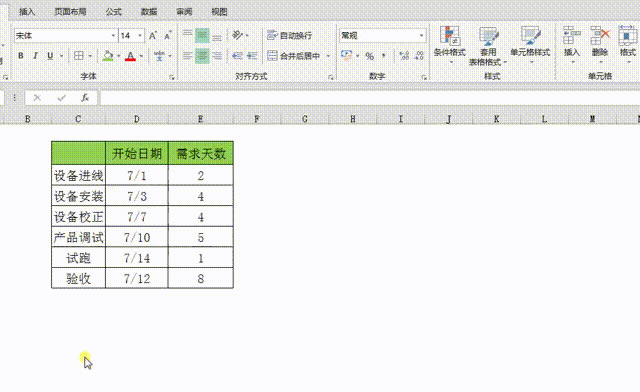This screenshot has height=392, width=640.
Task: Apply comma style separator
Action: click(383, 56)
